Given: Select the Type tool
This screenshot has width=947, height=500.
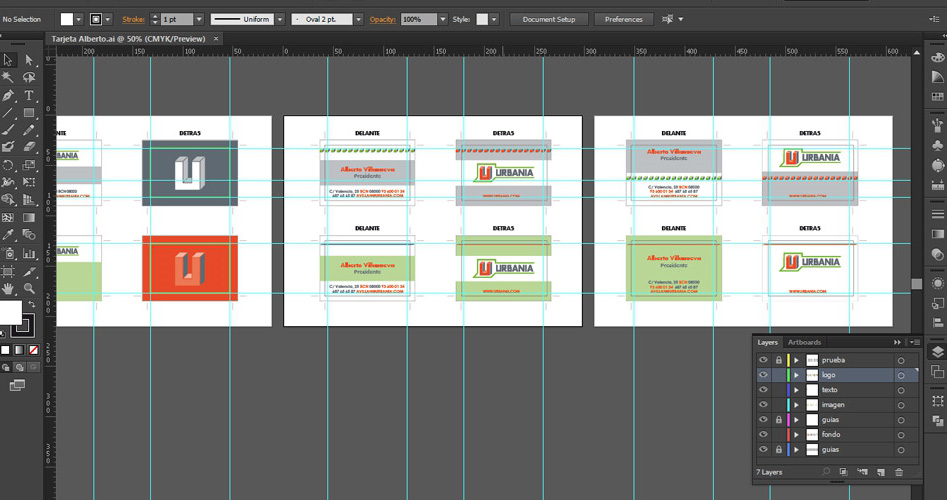Looking at the screenshot, I should coord(29,96).
